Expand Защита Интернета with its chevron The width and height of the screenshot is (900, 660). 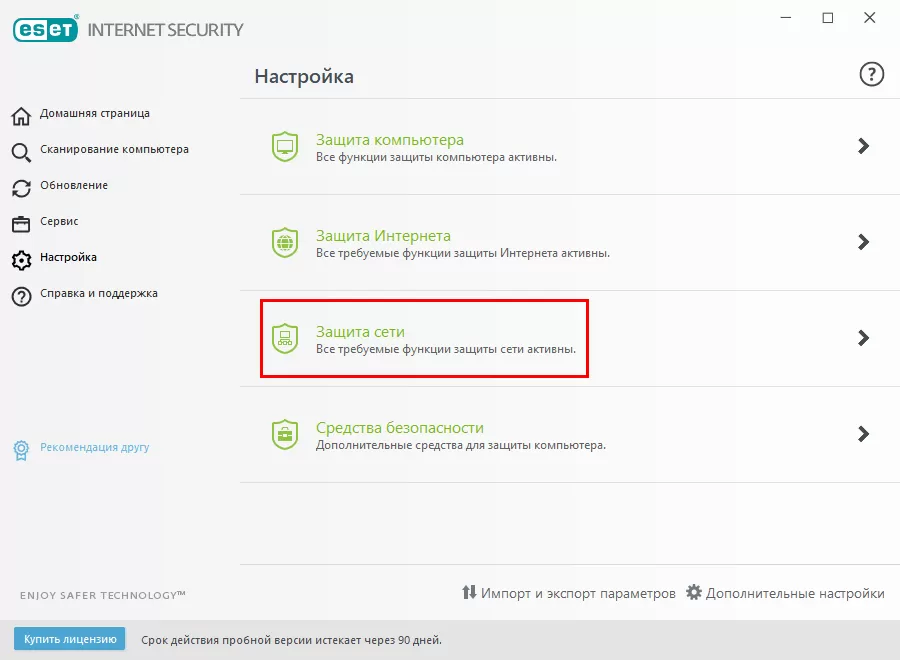tap(864, 242)
